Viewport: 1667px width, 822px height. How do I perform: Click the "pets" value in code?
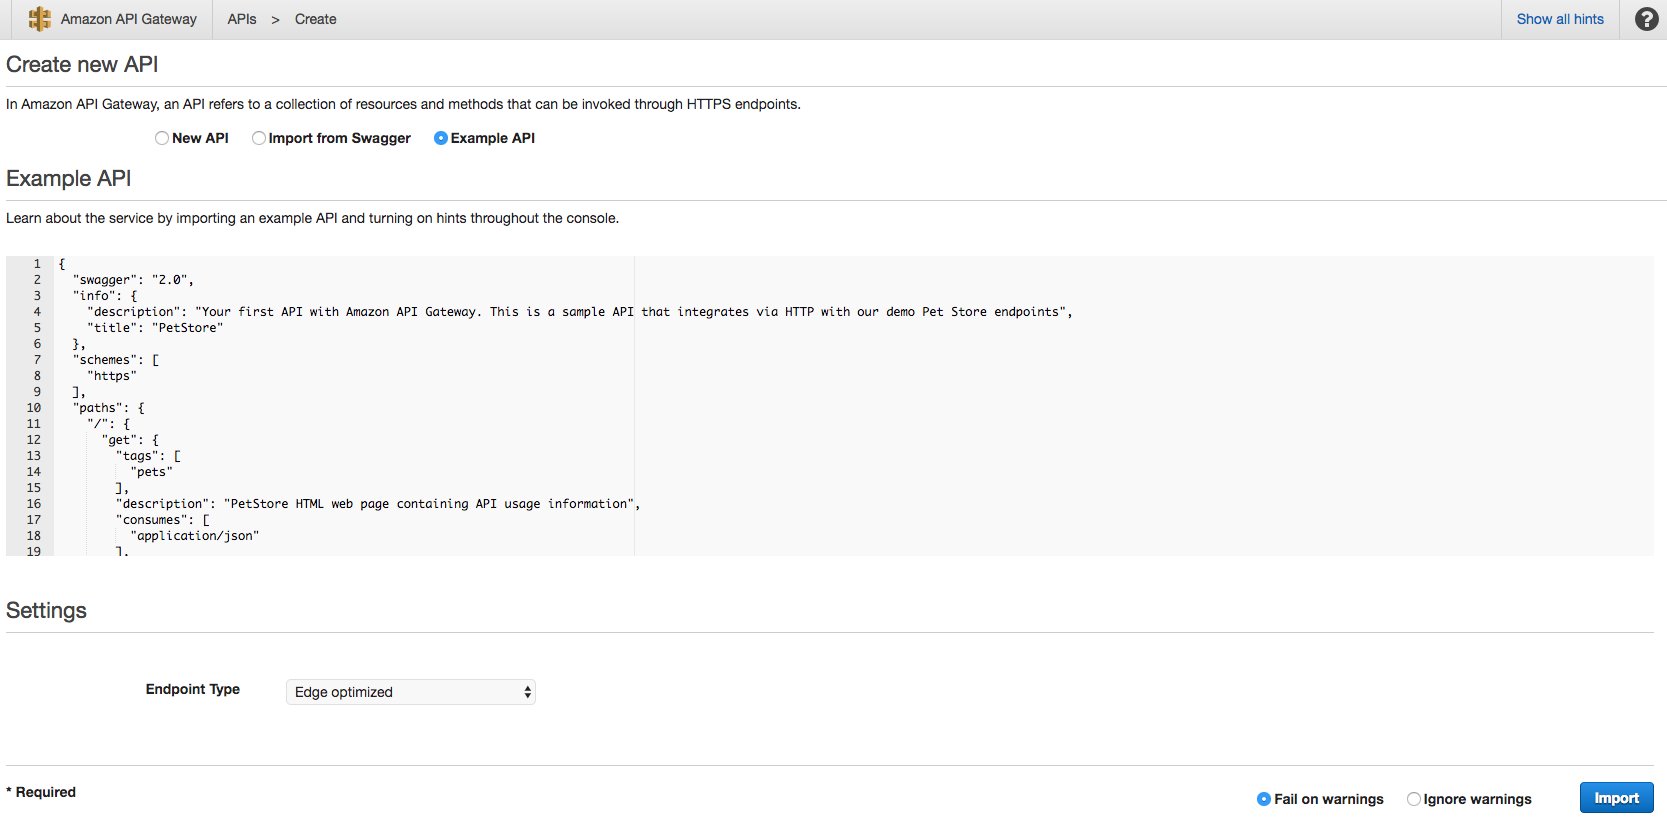152,472
